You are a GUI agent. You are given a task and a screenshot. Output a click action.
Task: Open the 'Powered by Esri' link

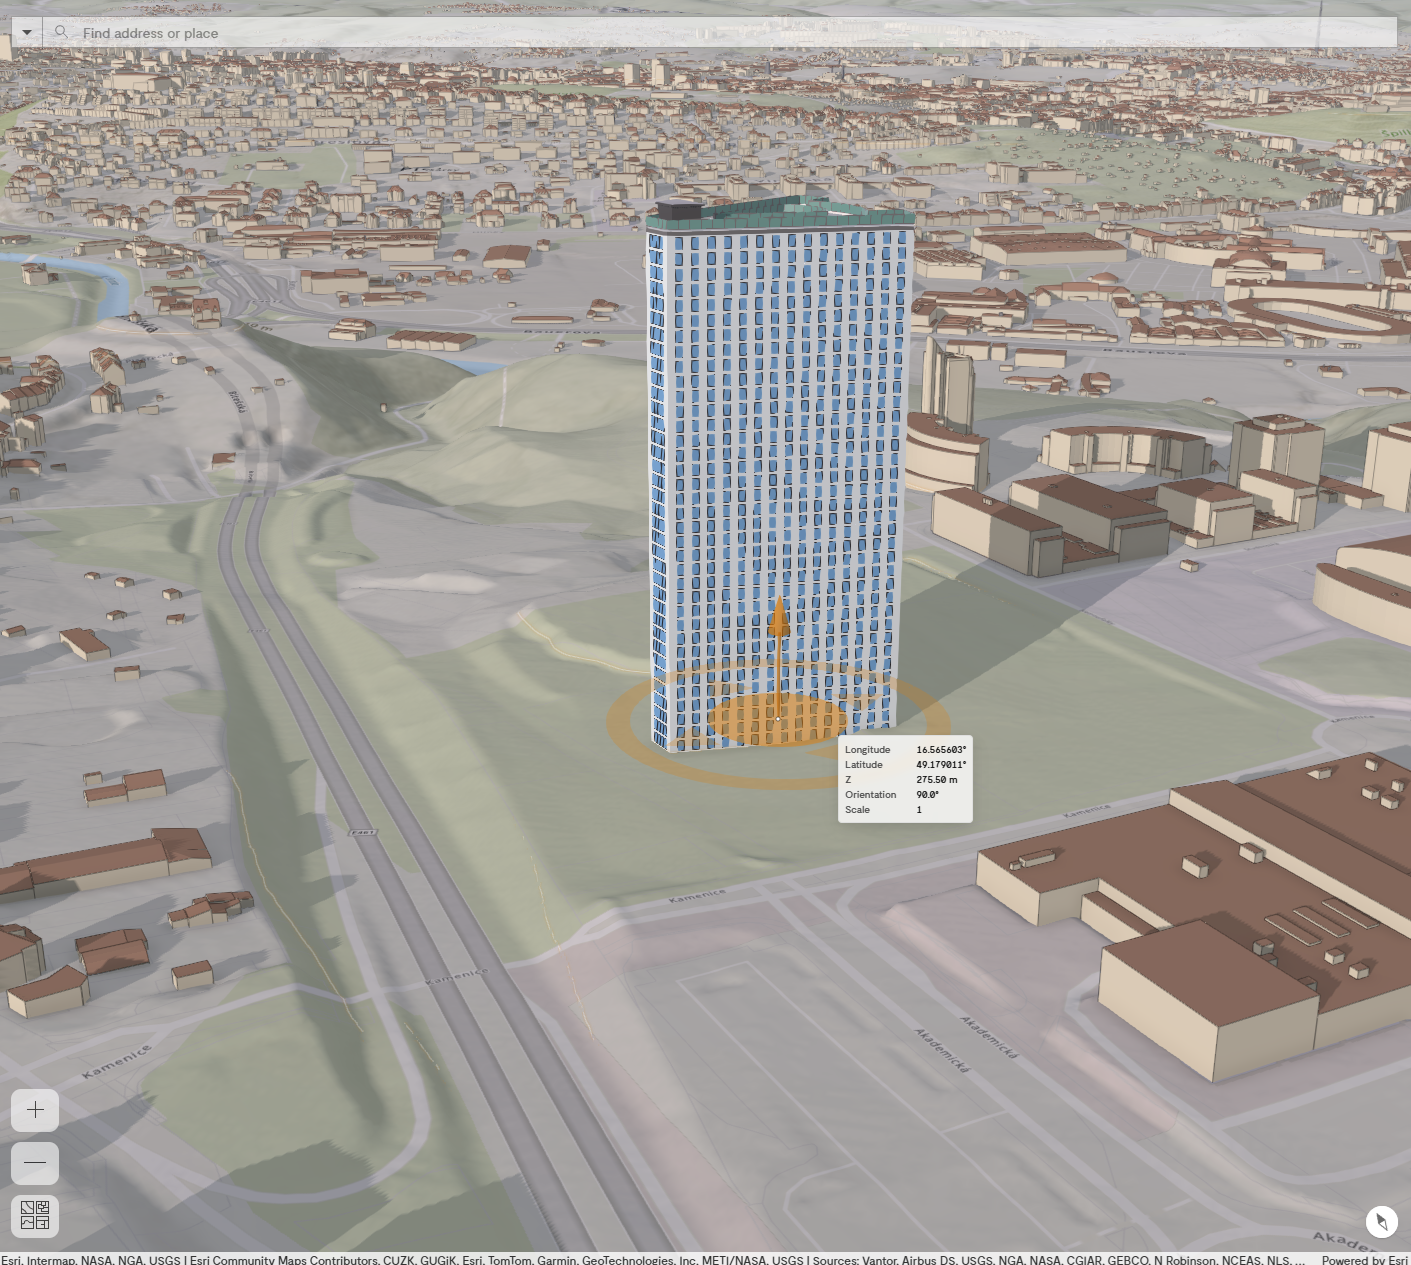click(1363, 1259)
